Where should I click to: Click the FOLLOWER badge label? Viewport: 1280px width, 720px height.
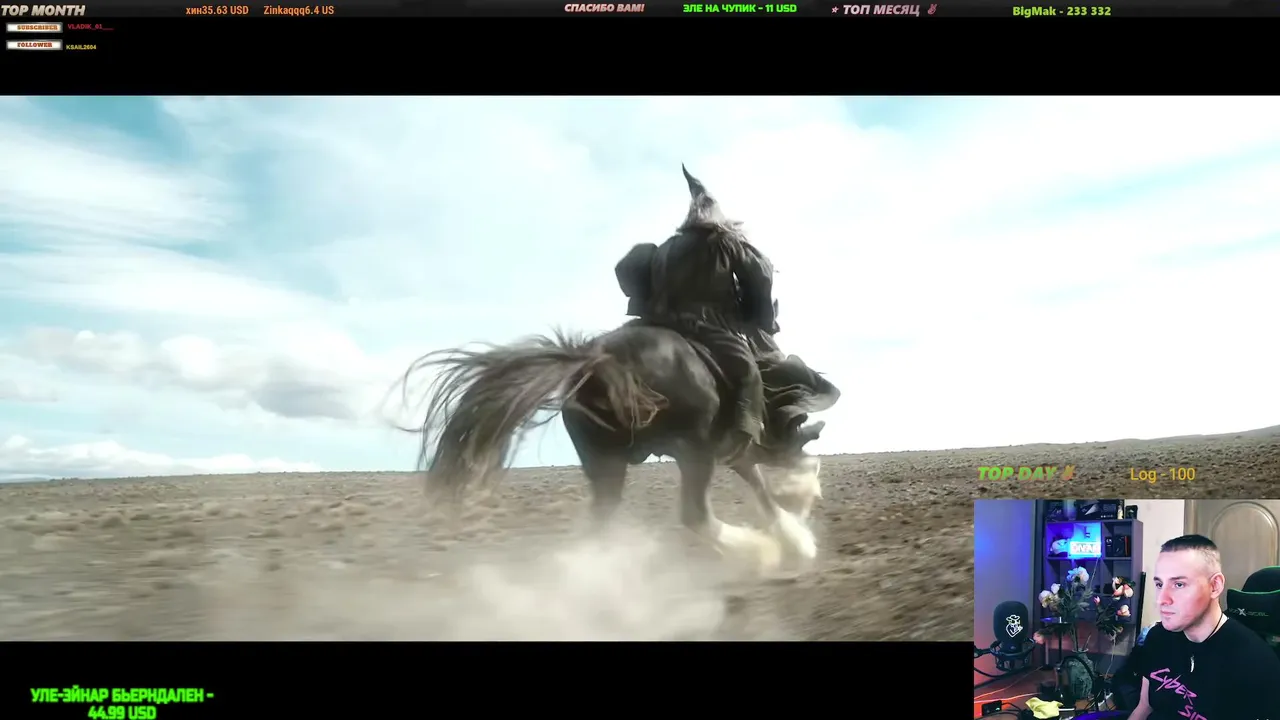(34, 45)
